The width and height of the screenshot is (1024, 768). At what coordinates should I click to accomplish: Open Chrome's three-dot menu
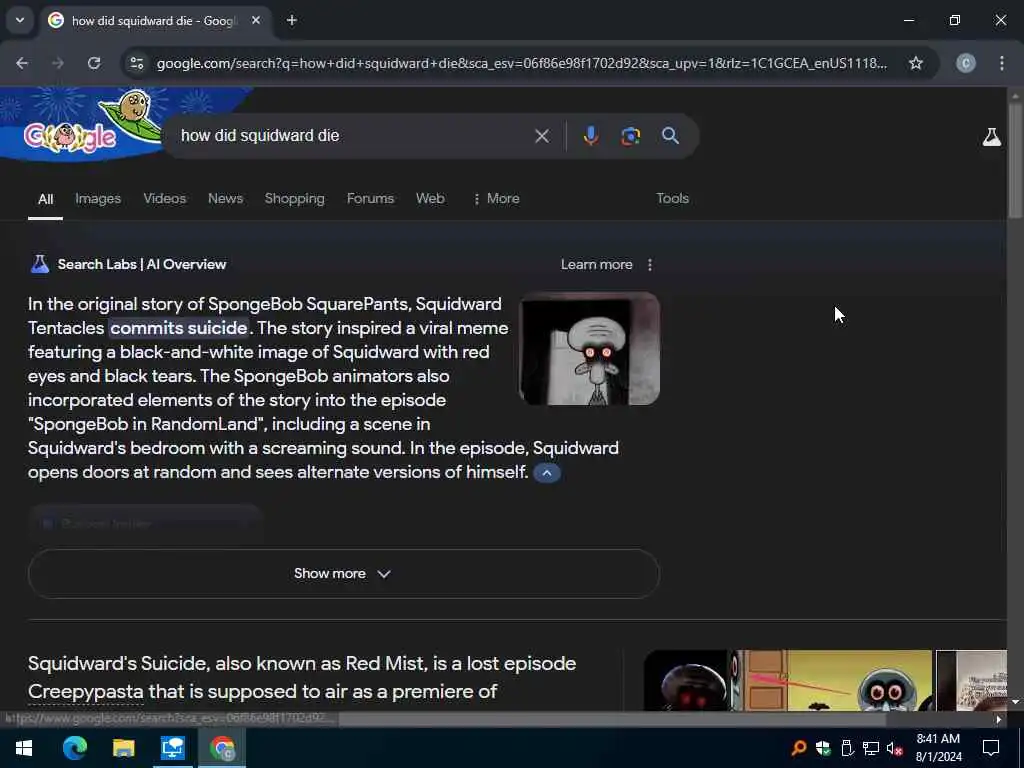coord(1002,63)
